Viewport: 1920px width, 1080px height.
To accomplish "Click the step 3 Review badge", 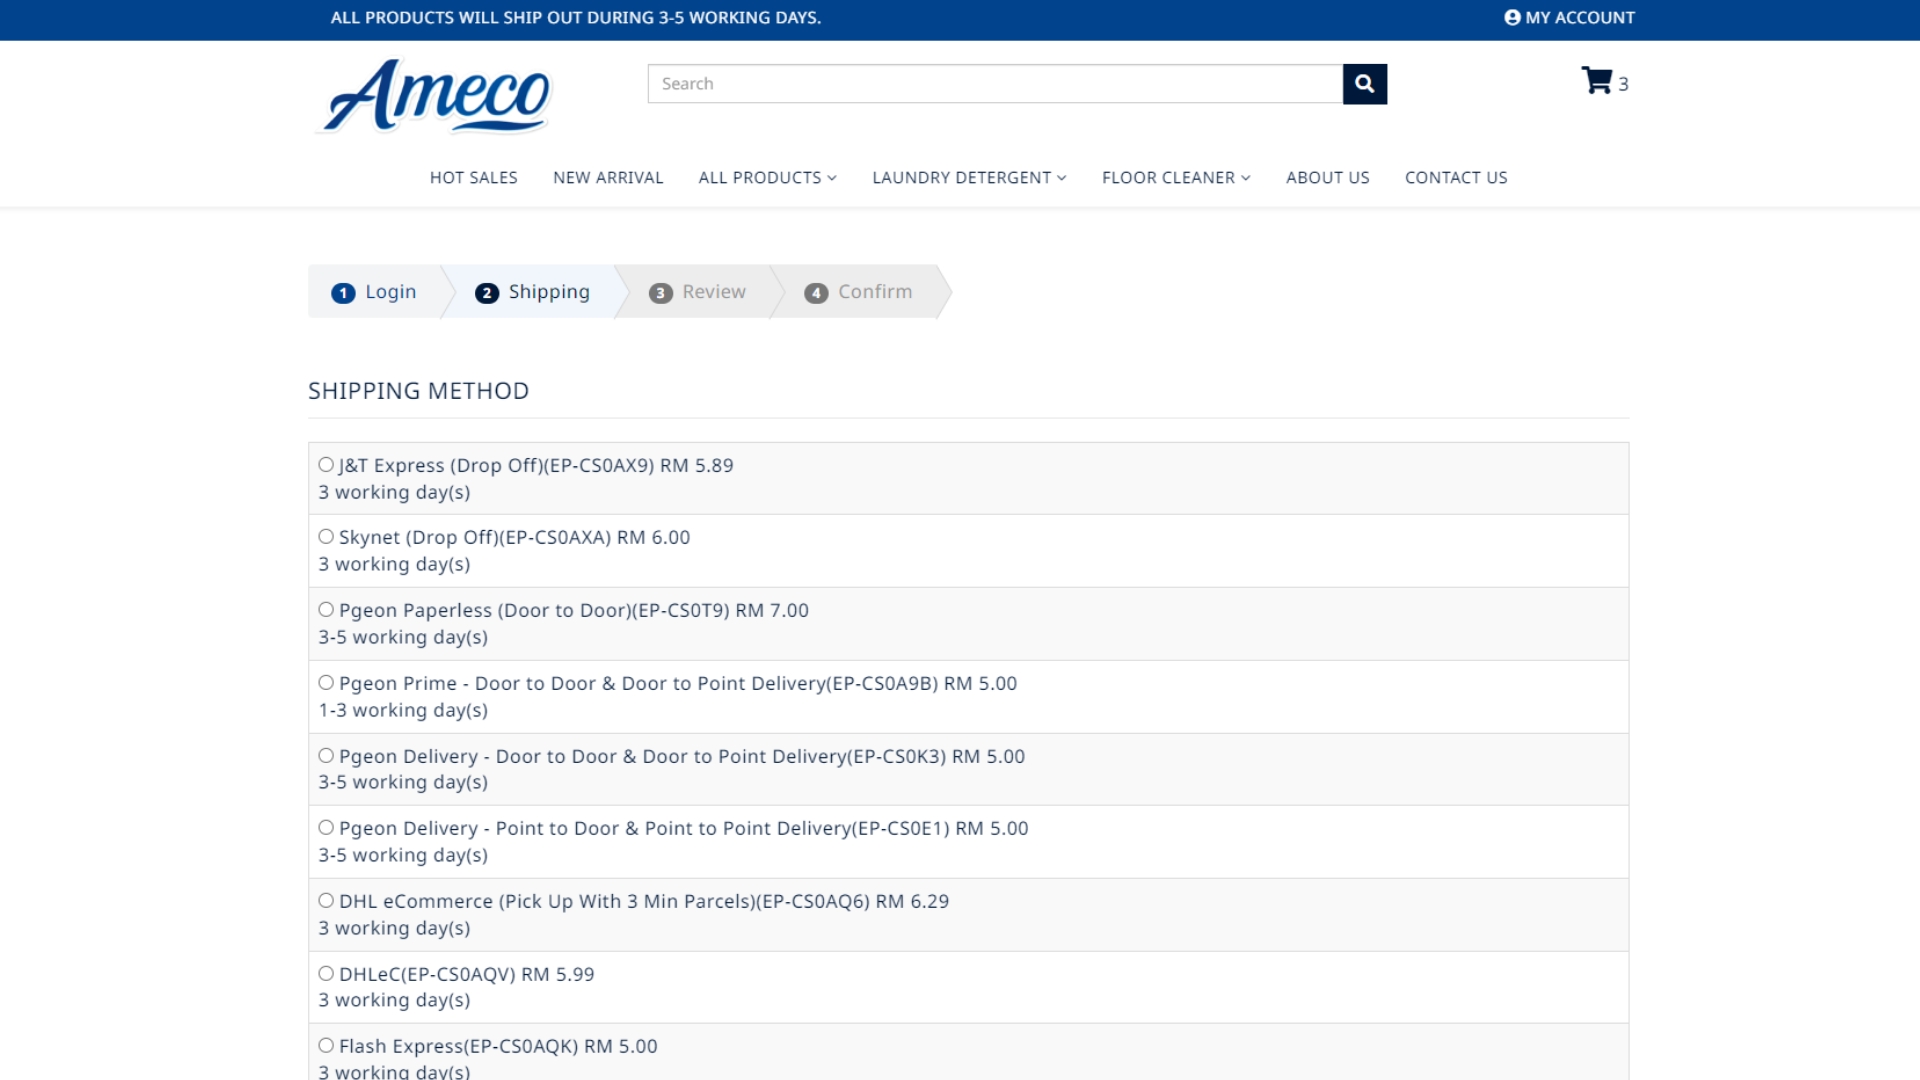I will click(x=660, y=293).
